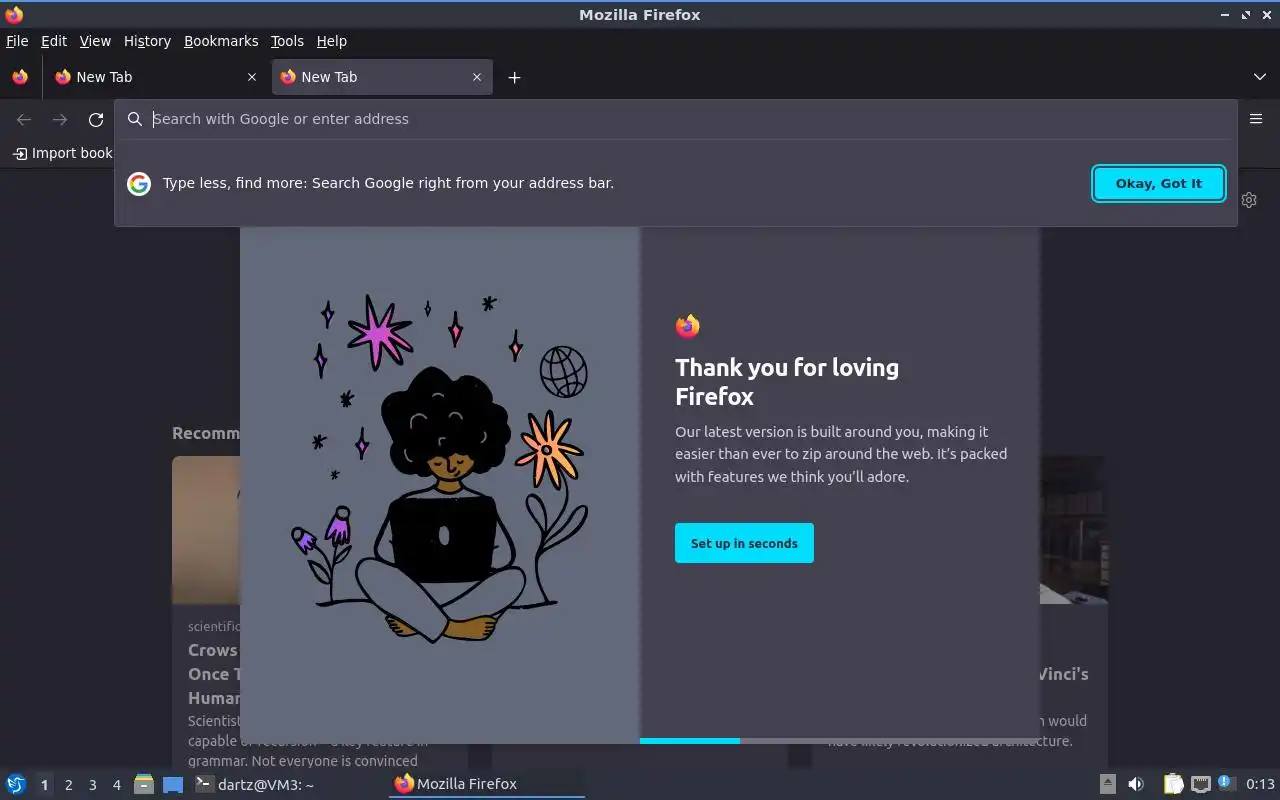Click the show desktop taskbar icon
The height and width of the screenshot is (800, 1280).
pos(173,785)
